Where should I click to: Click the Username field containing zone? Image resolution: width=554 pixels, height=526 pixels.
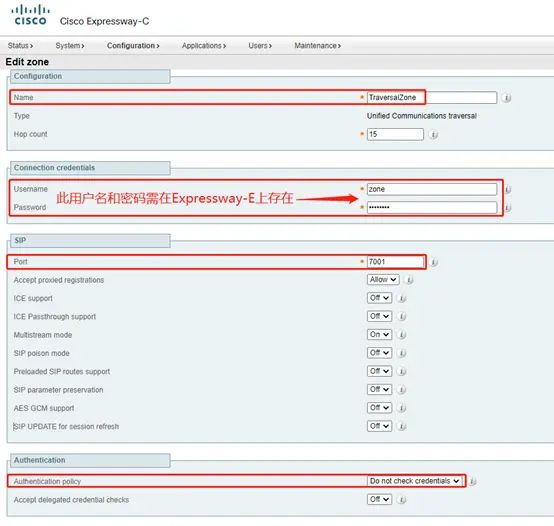coord(432,189)
